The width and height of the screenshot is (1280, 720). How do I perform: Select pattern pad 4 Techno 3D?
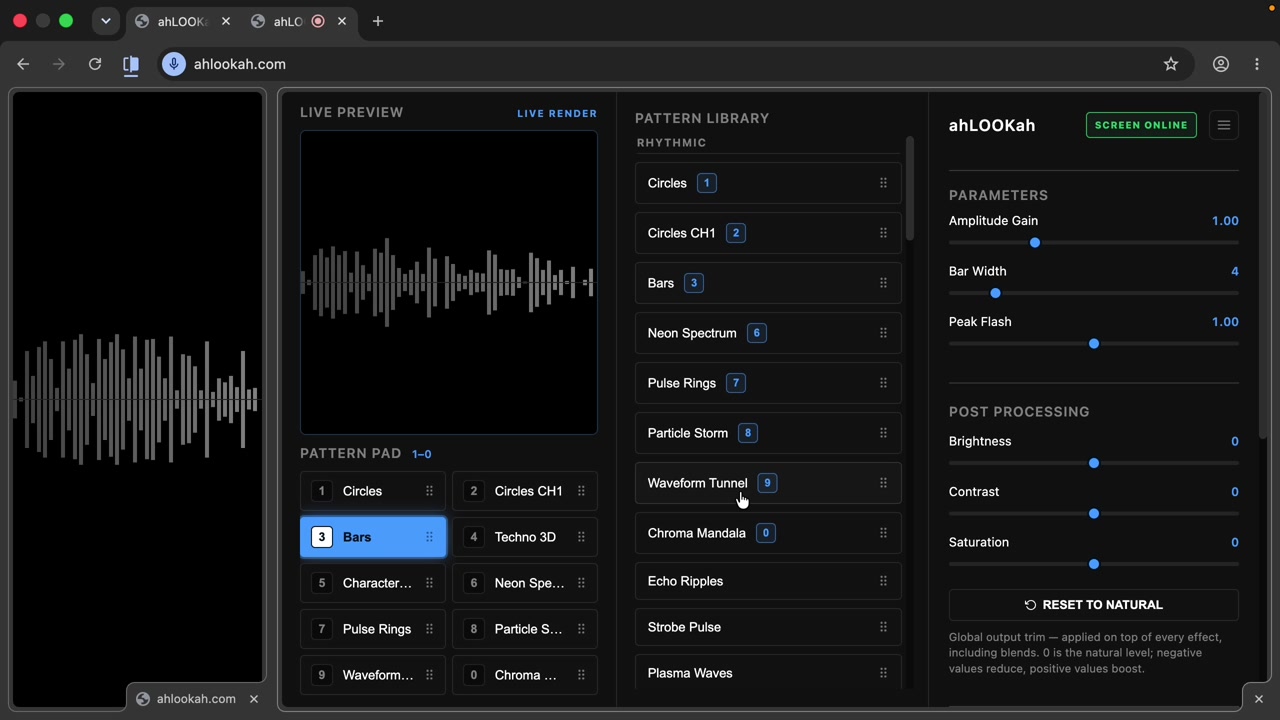tap(525, 537)
